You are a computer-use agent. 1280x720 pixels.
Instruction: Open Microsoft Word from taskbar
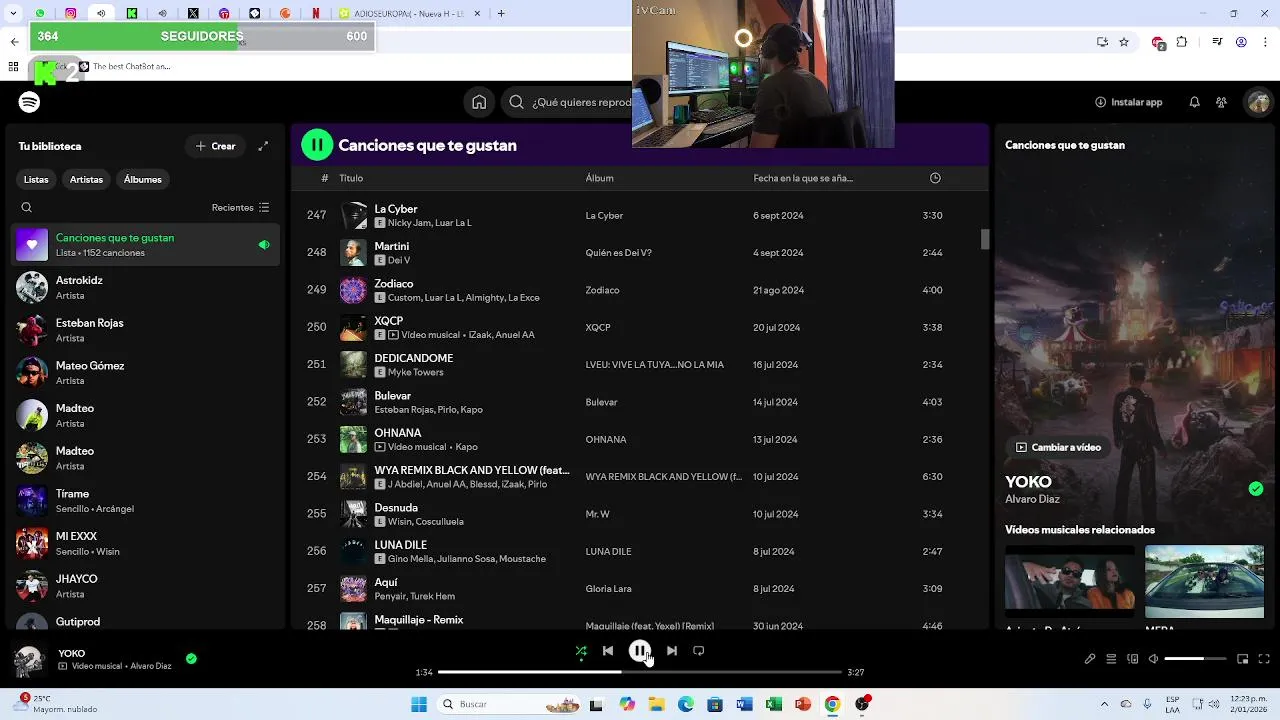click(744, 704)
